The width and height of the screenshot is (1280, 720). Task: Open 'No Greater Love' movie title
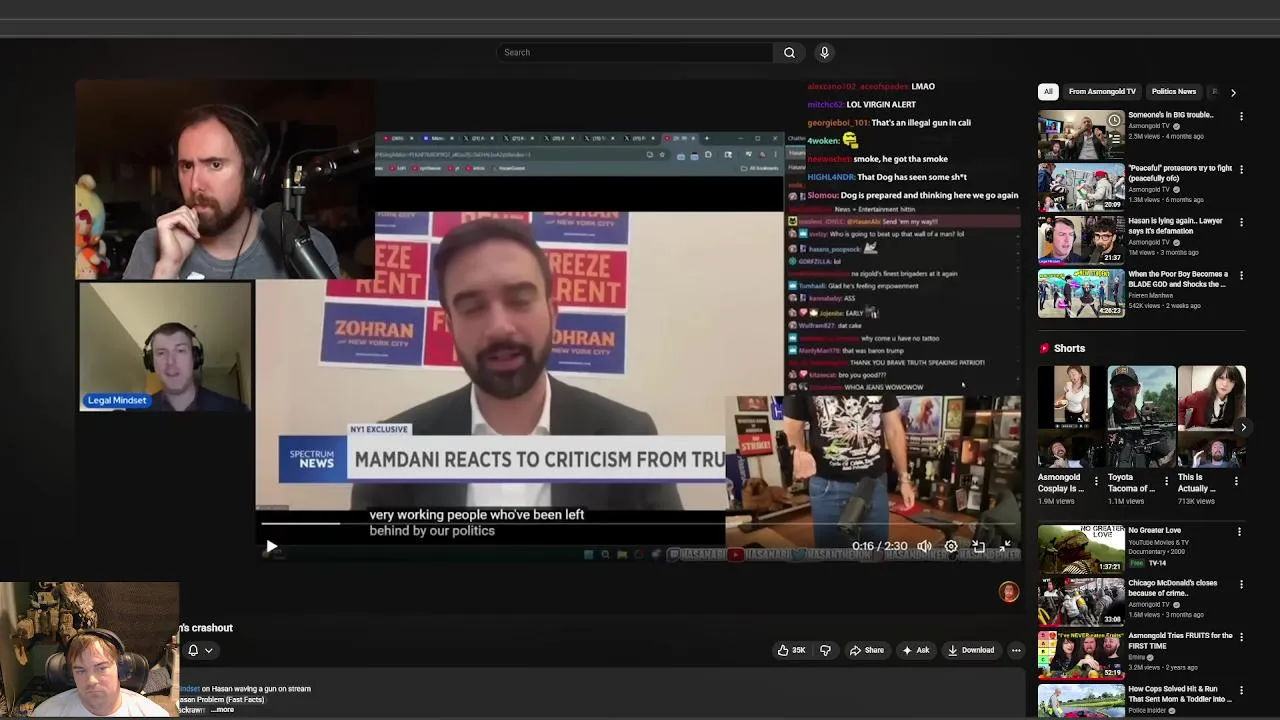pos(1154,530)
